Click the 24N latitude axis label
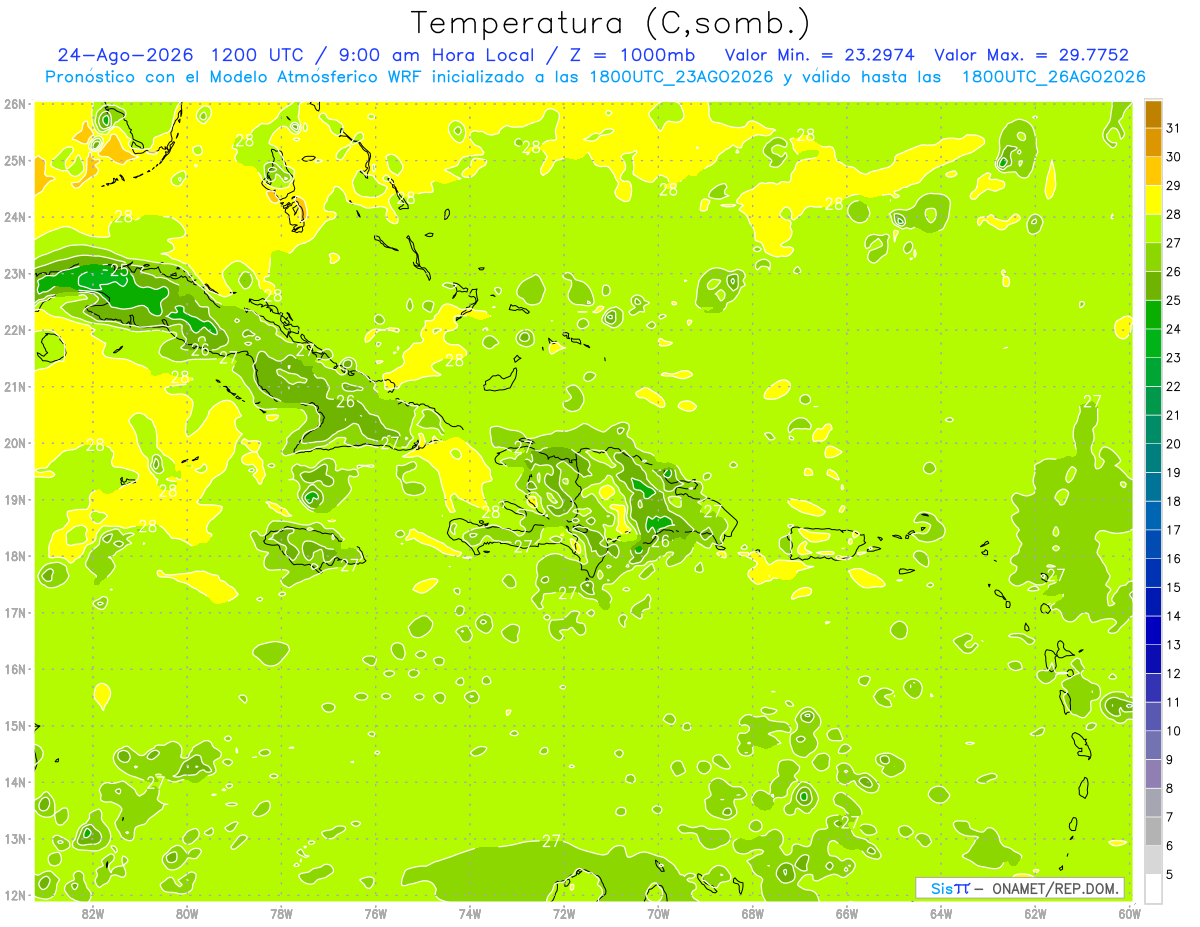1200x927 pixels. click(15, 217)
